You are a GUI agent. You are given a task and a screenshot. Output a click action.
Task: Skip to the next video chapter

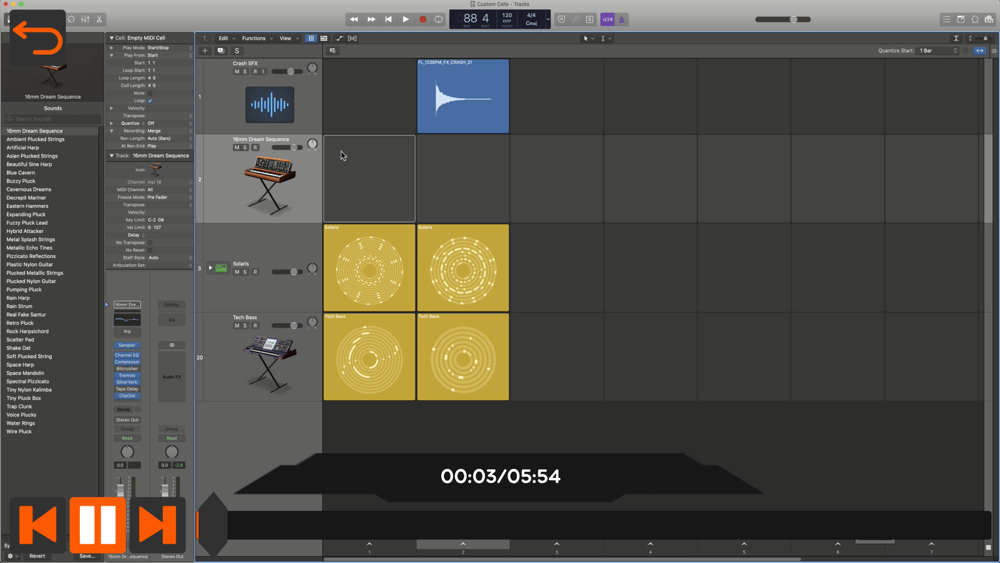[158, 525]
